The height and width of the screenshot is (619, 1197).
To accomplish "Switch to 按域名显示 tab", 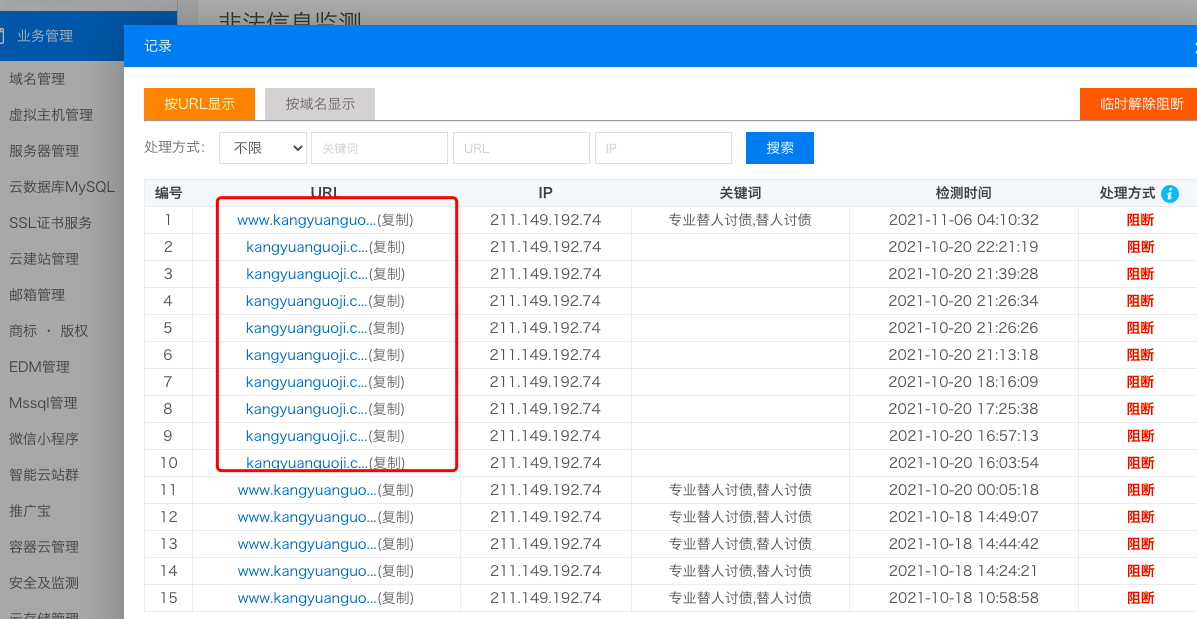I will (x=320, y=104).
